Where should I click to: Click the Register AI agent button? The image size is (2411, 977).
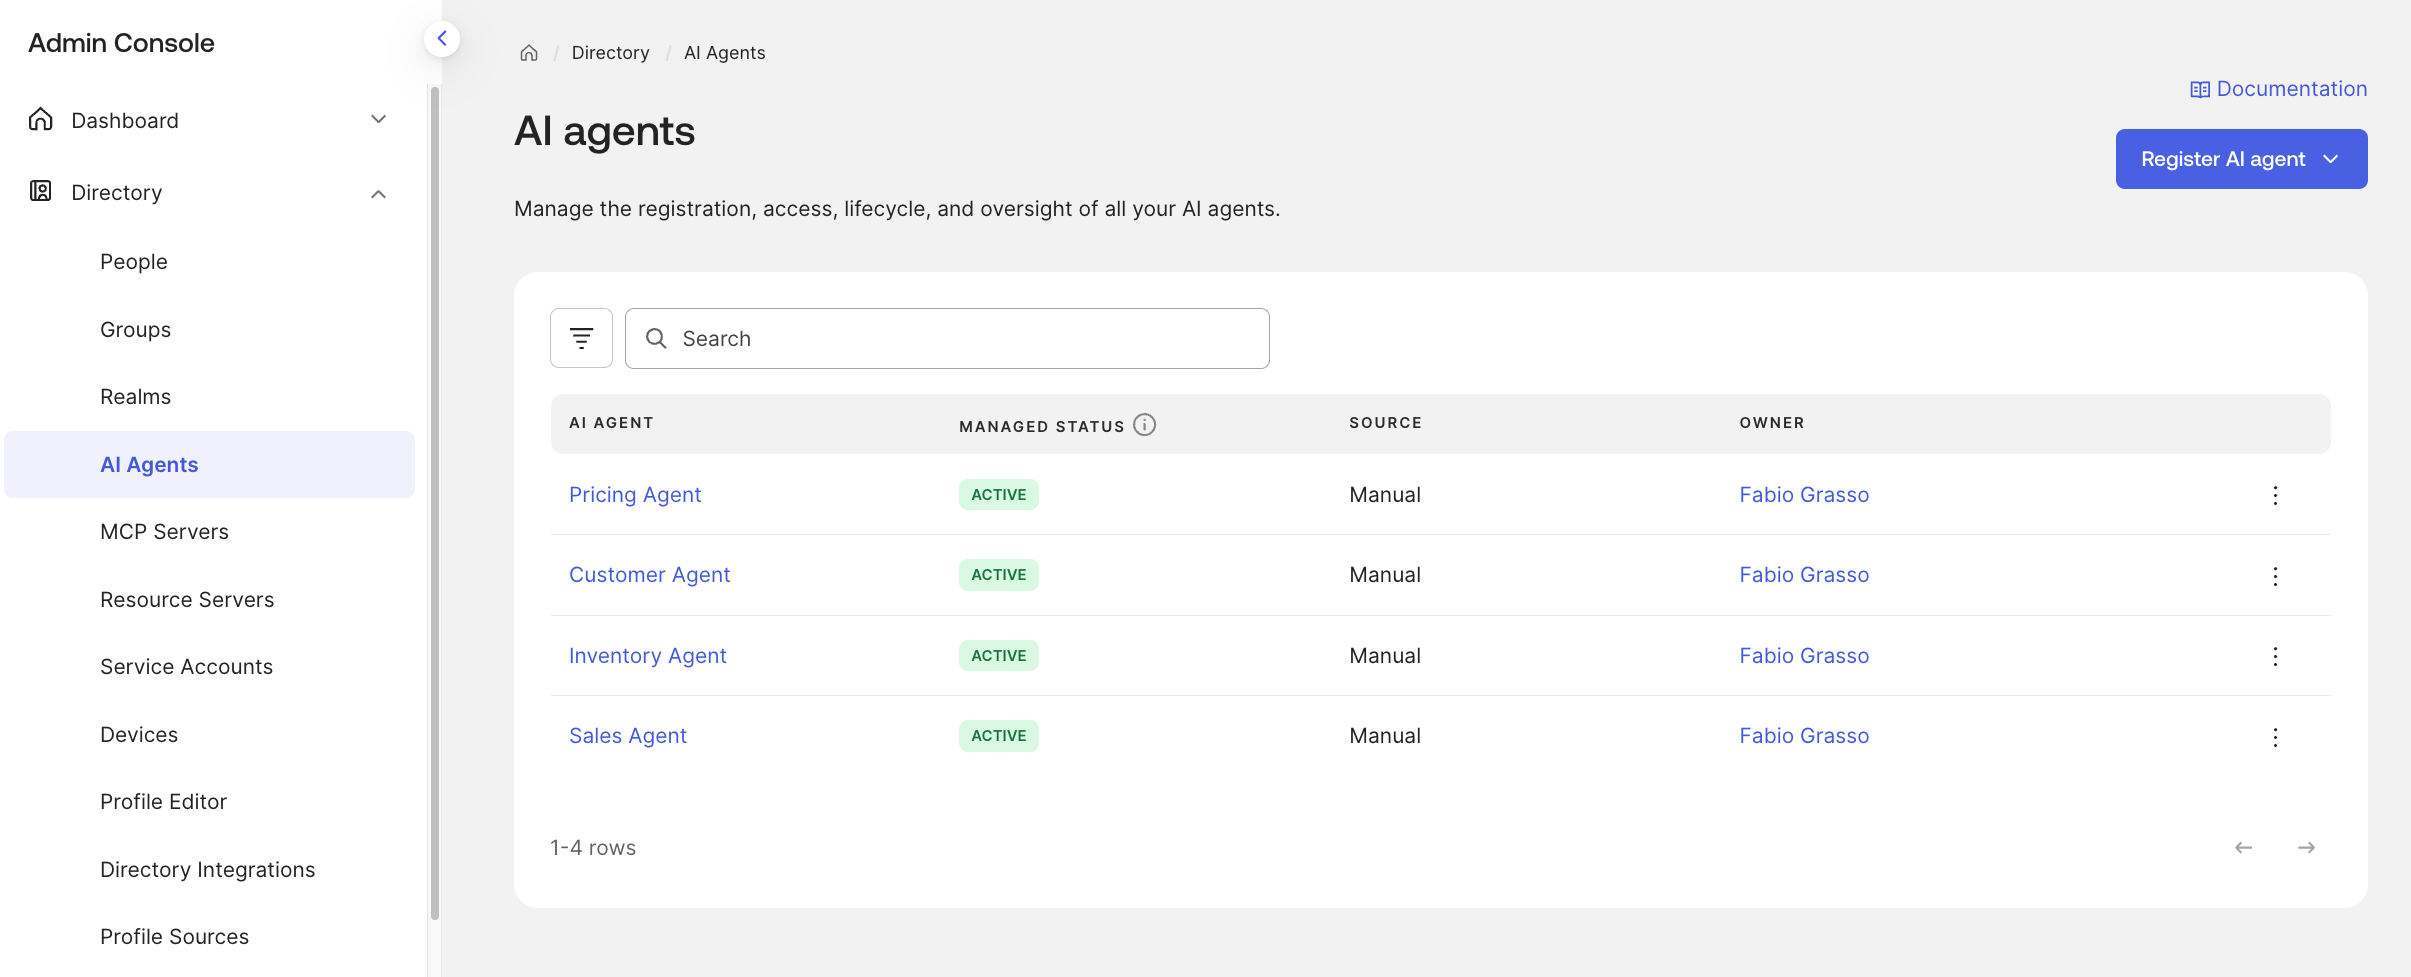click(2222, 158)
